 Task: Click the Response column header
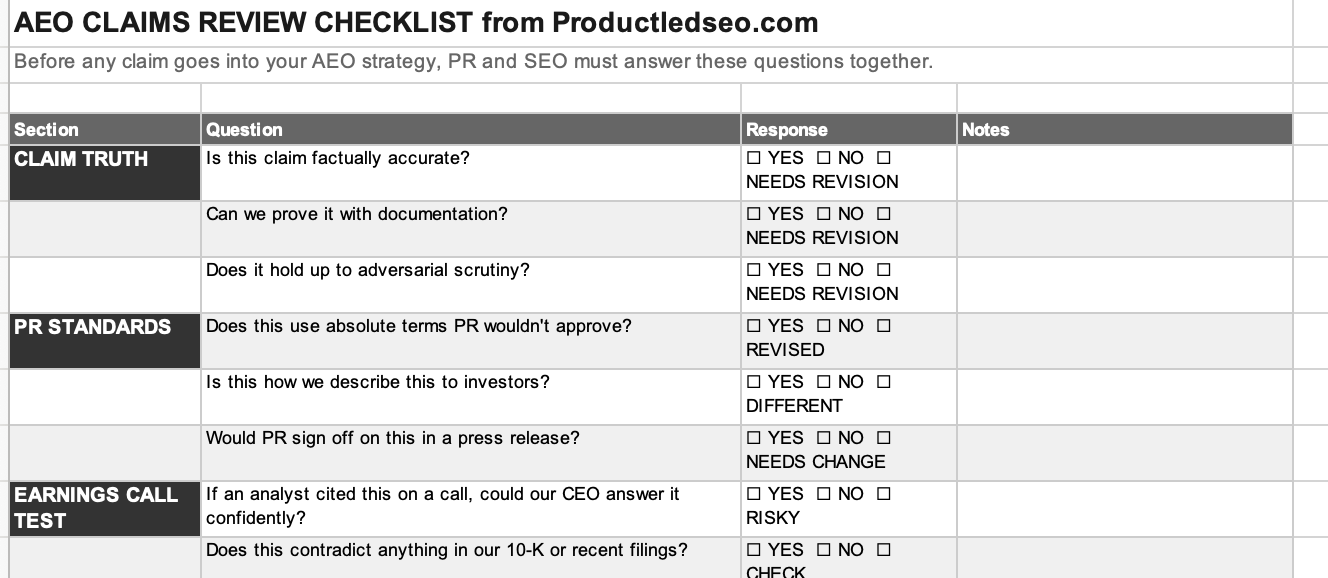tap(849, 129)
